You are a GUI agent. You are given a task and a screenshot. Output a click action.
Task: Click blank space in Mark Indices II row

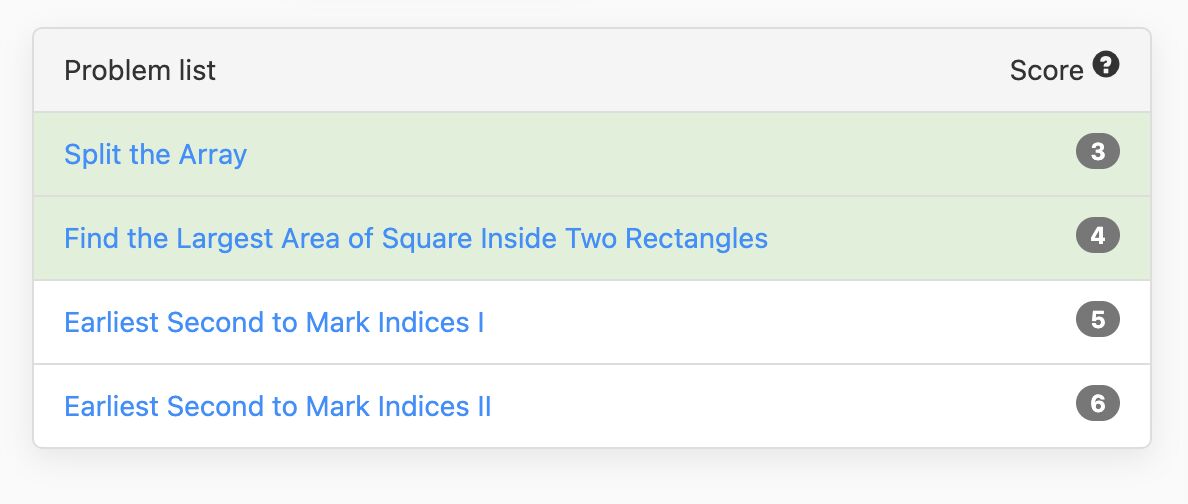tap(780, 407)
